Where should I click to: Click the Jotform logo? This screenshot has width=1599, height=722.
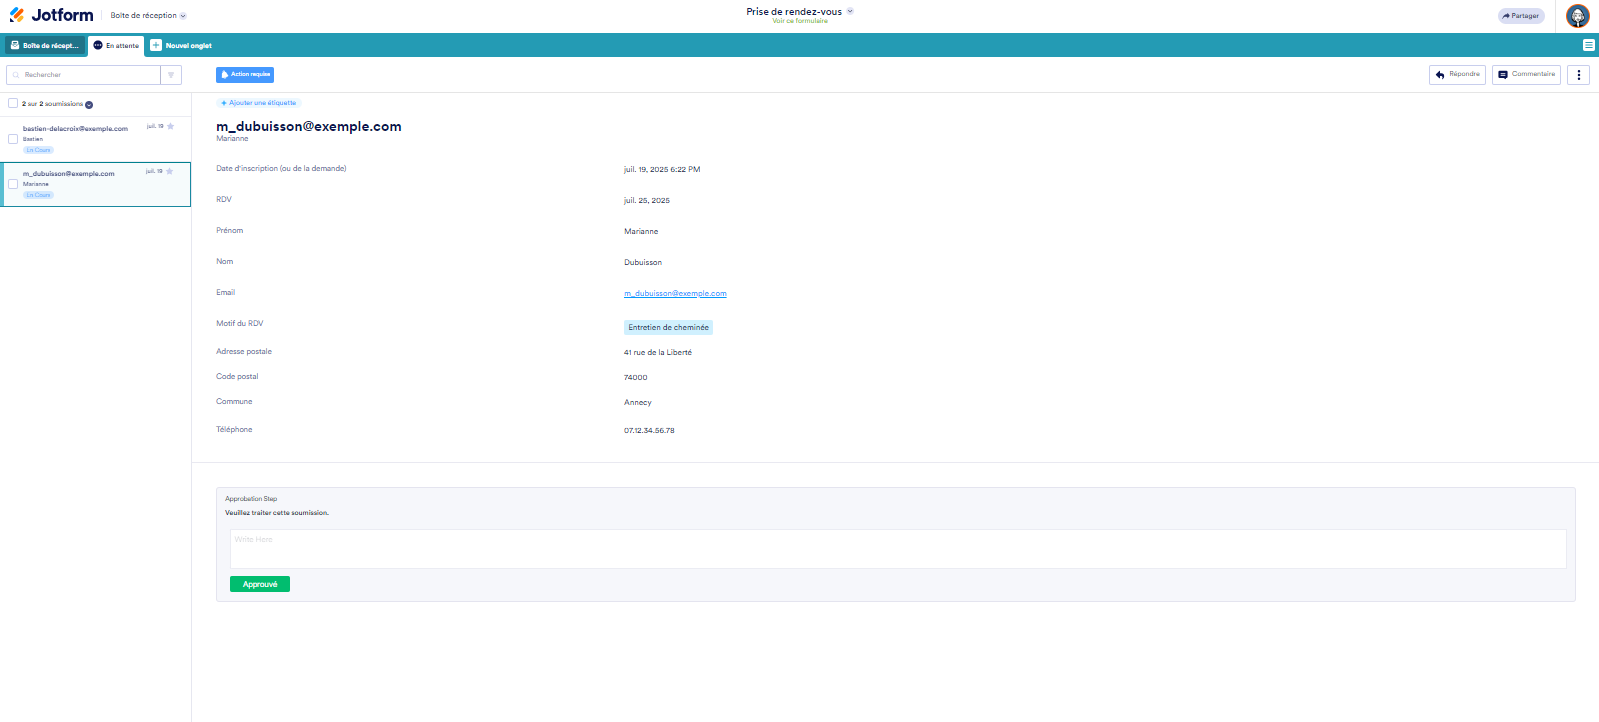[51, 15]
